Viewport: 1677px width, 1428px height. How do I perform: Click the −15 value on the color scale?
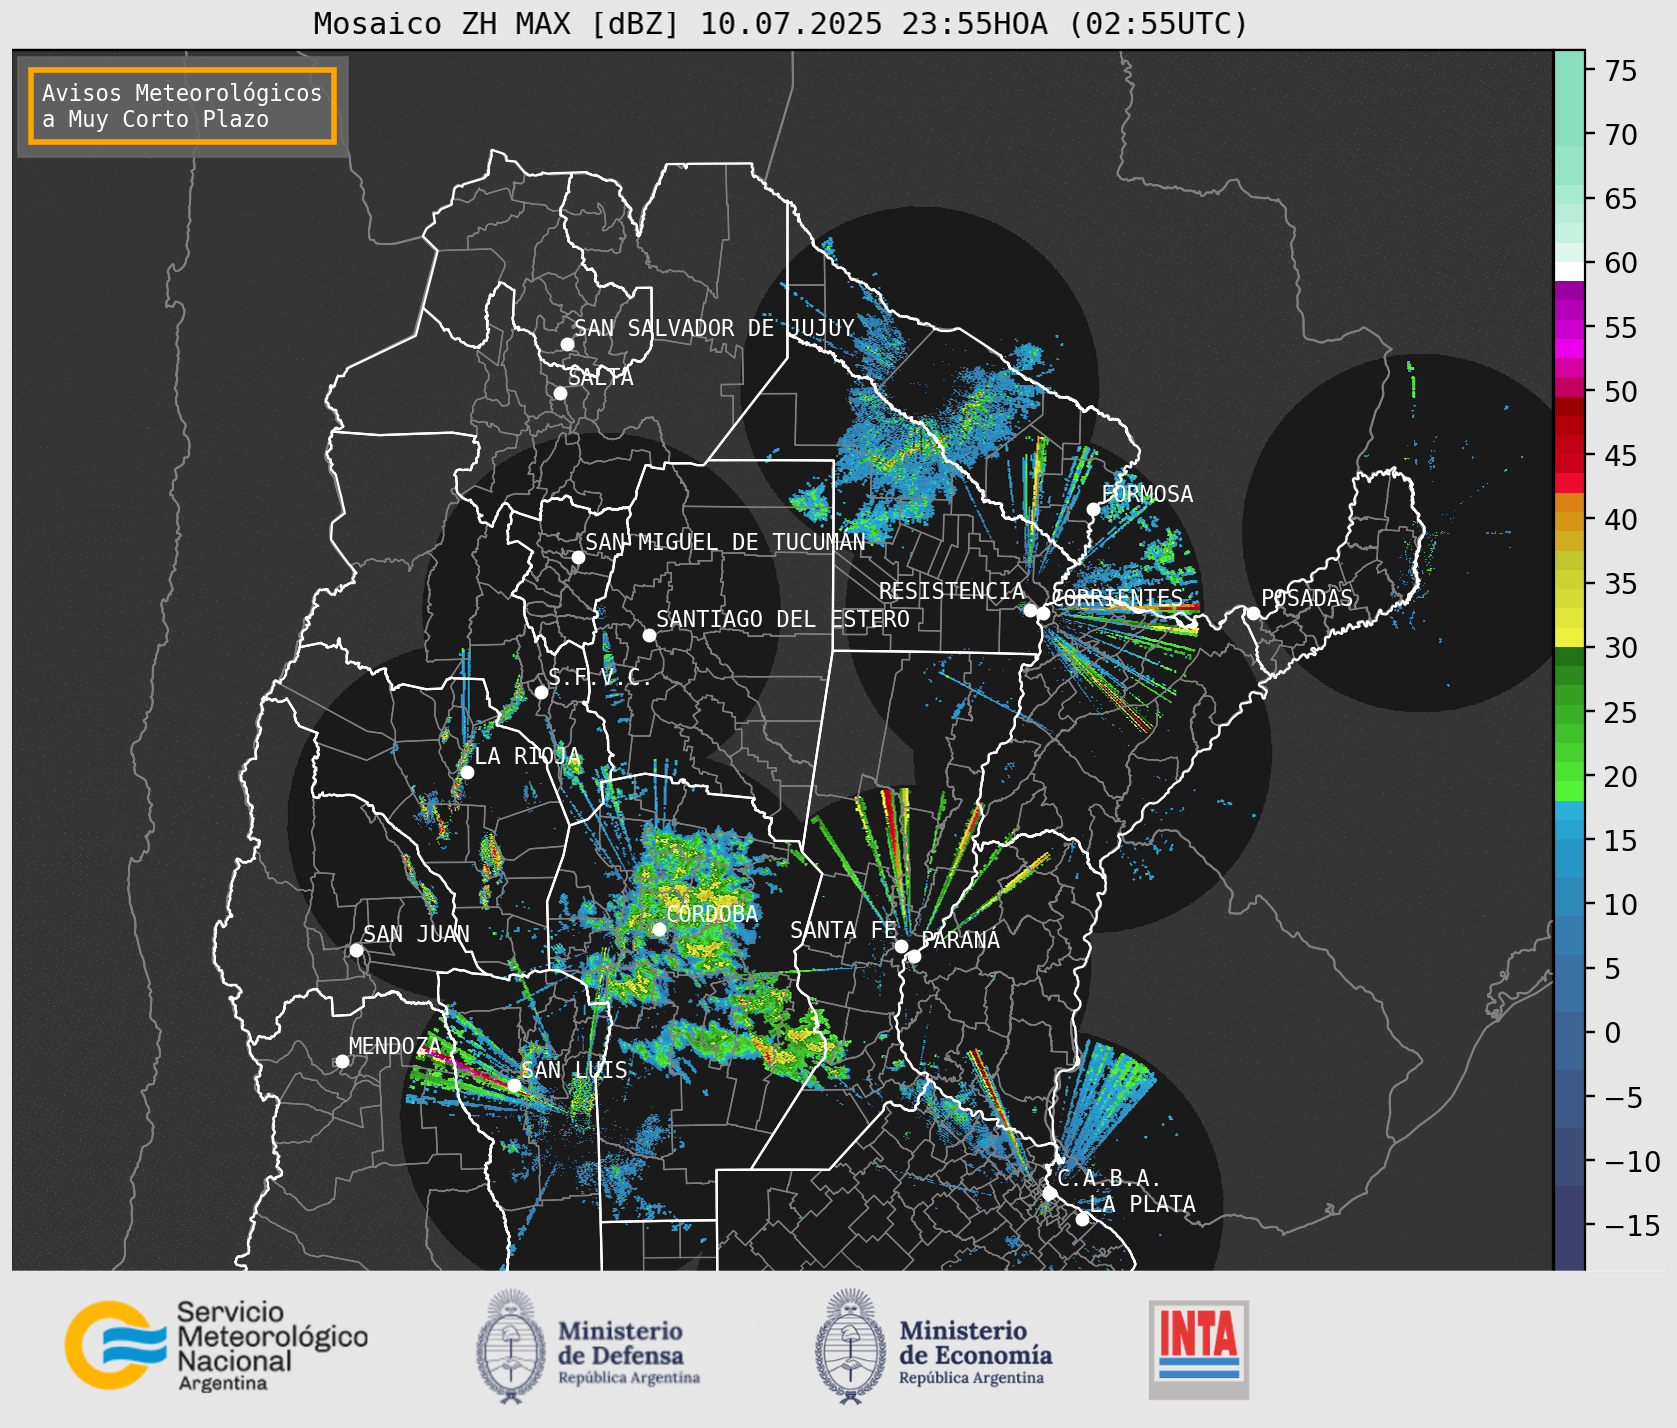point(1632,1225)
